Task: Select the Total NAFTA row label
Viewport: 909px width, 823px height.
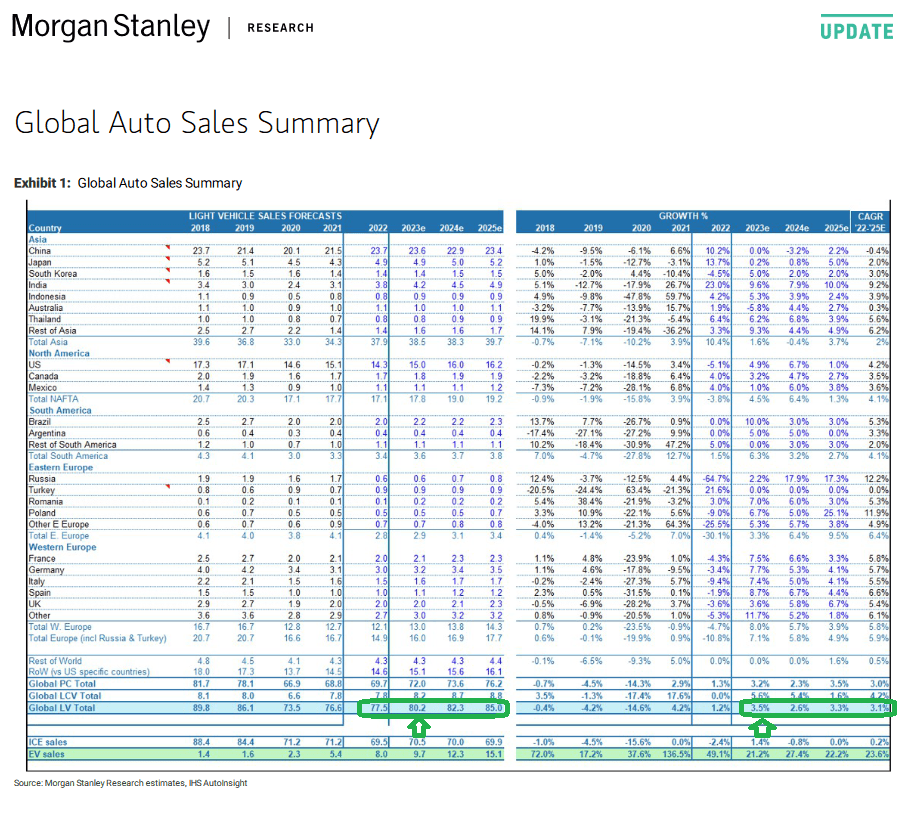Action: pyautogui.click(x=53, y=399)
